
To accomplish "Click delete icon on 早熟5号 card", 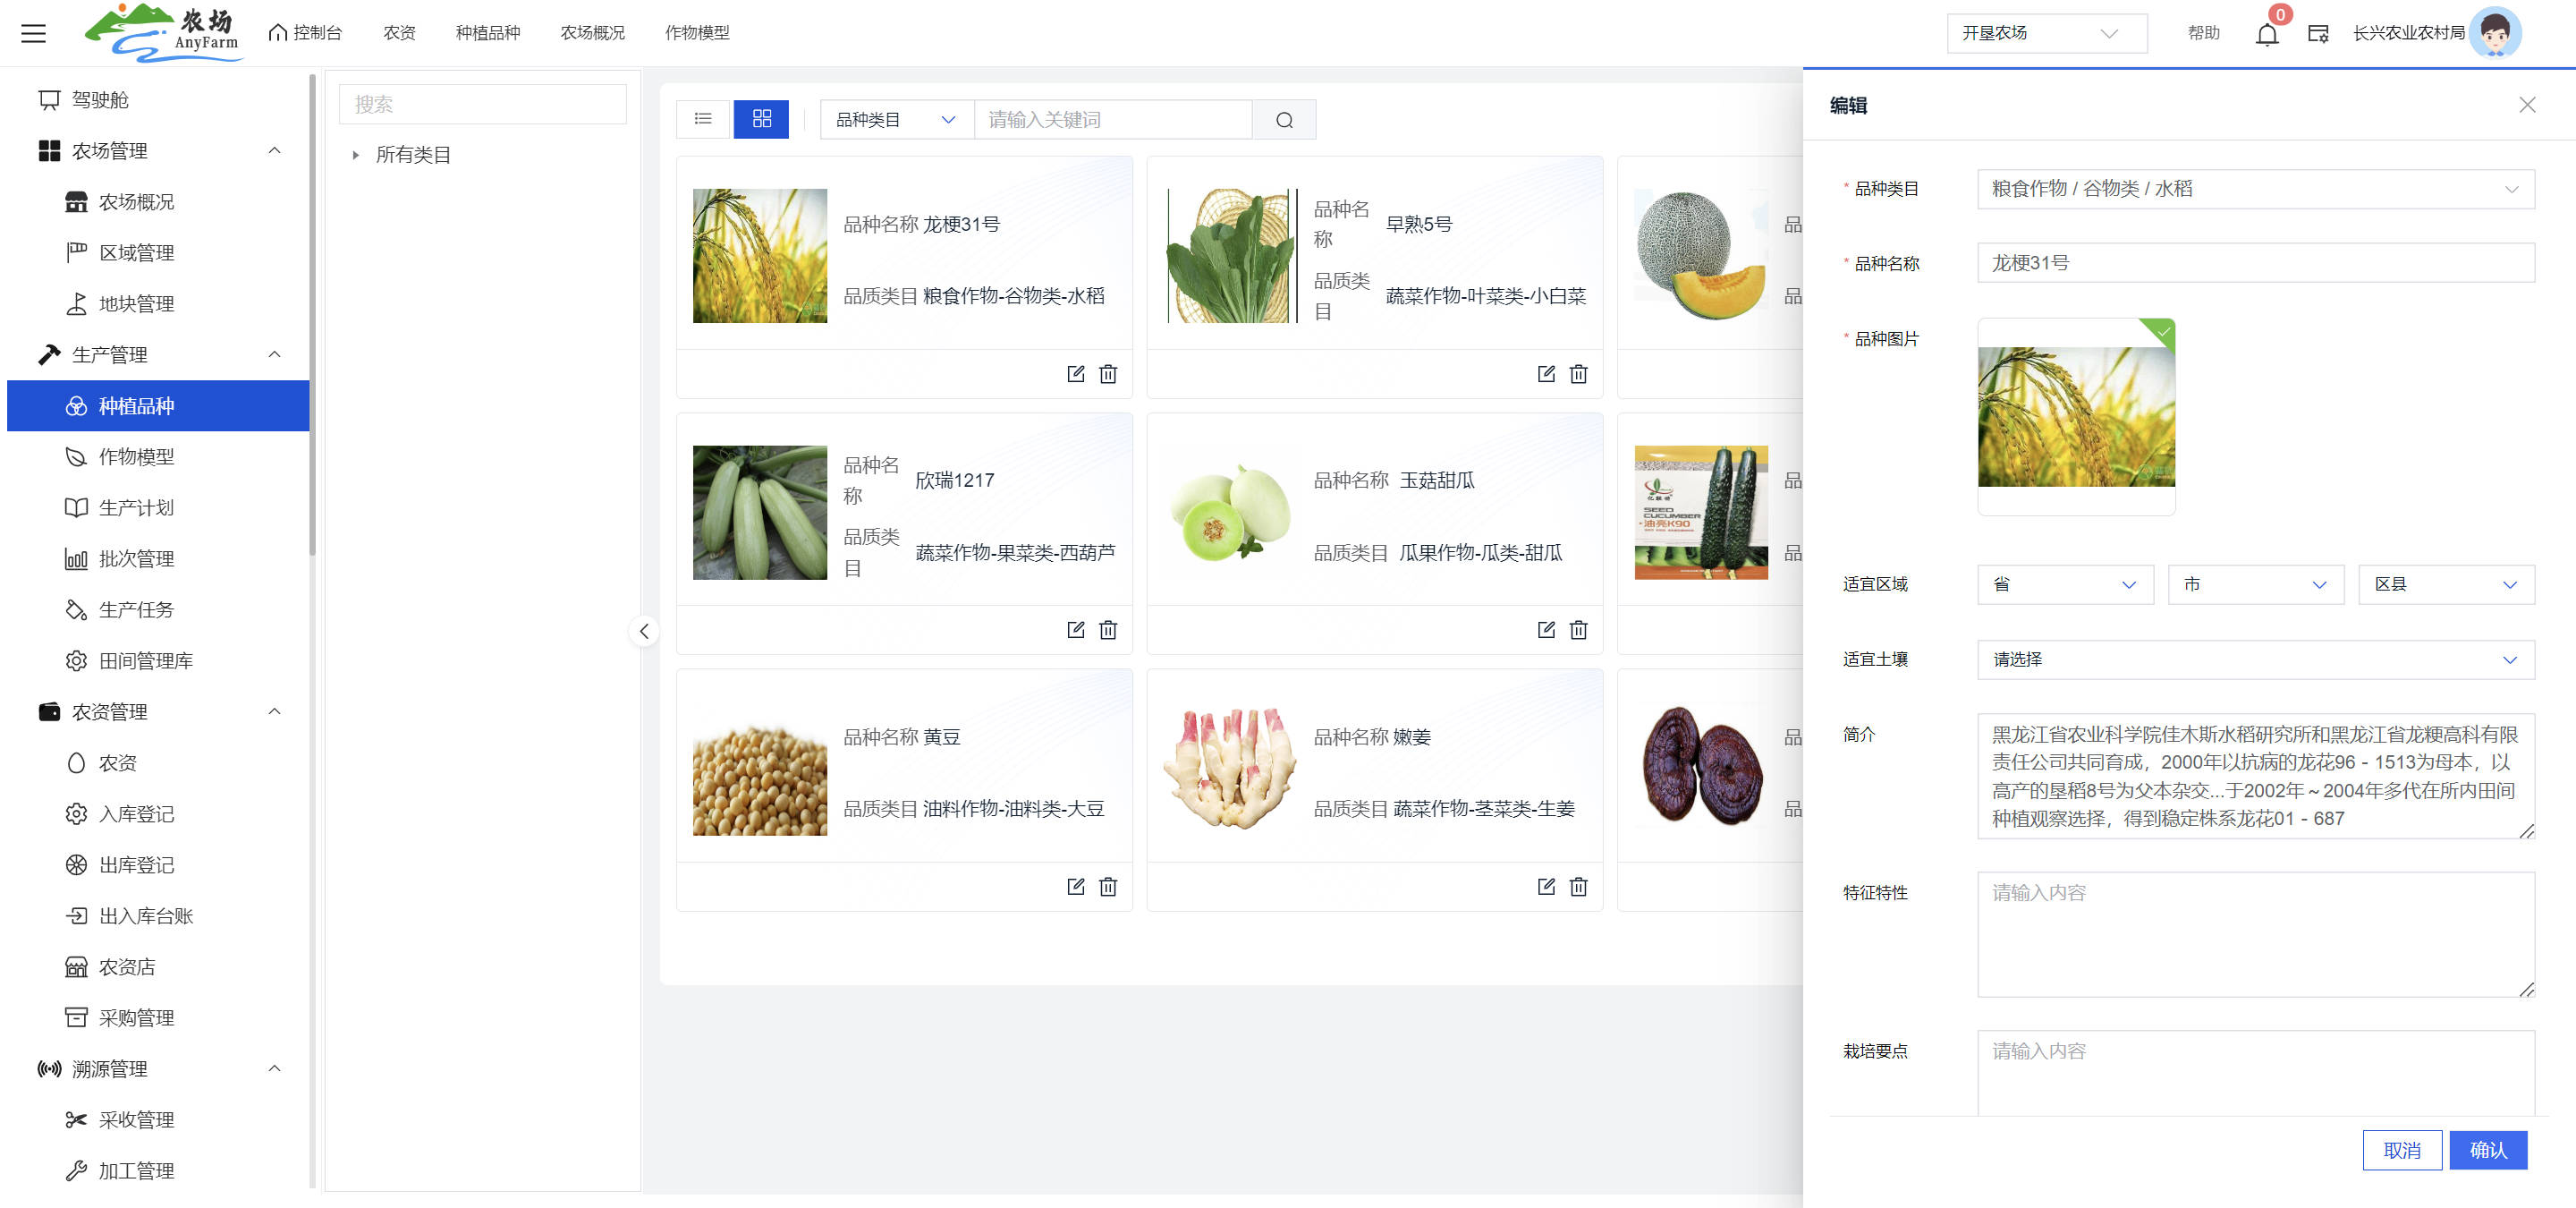I will (1578, 374).
